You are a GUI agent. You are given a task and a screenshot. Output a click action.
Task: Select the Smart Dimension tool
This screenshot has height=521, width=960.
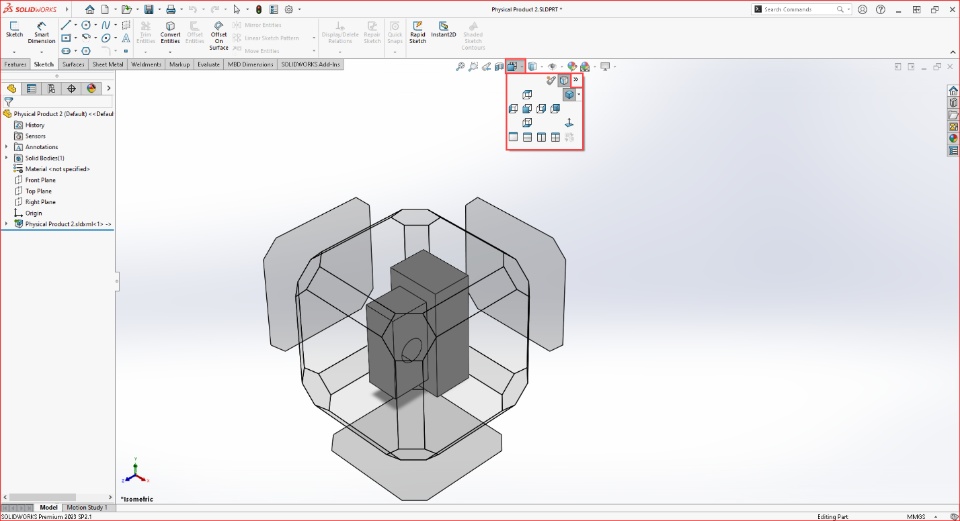41,32
